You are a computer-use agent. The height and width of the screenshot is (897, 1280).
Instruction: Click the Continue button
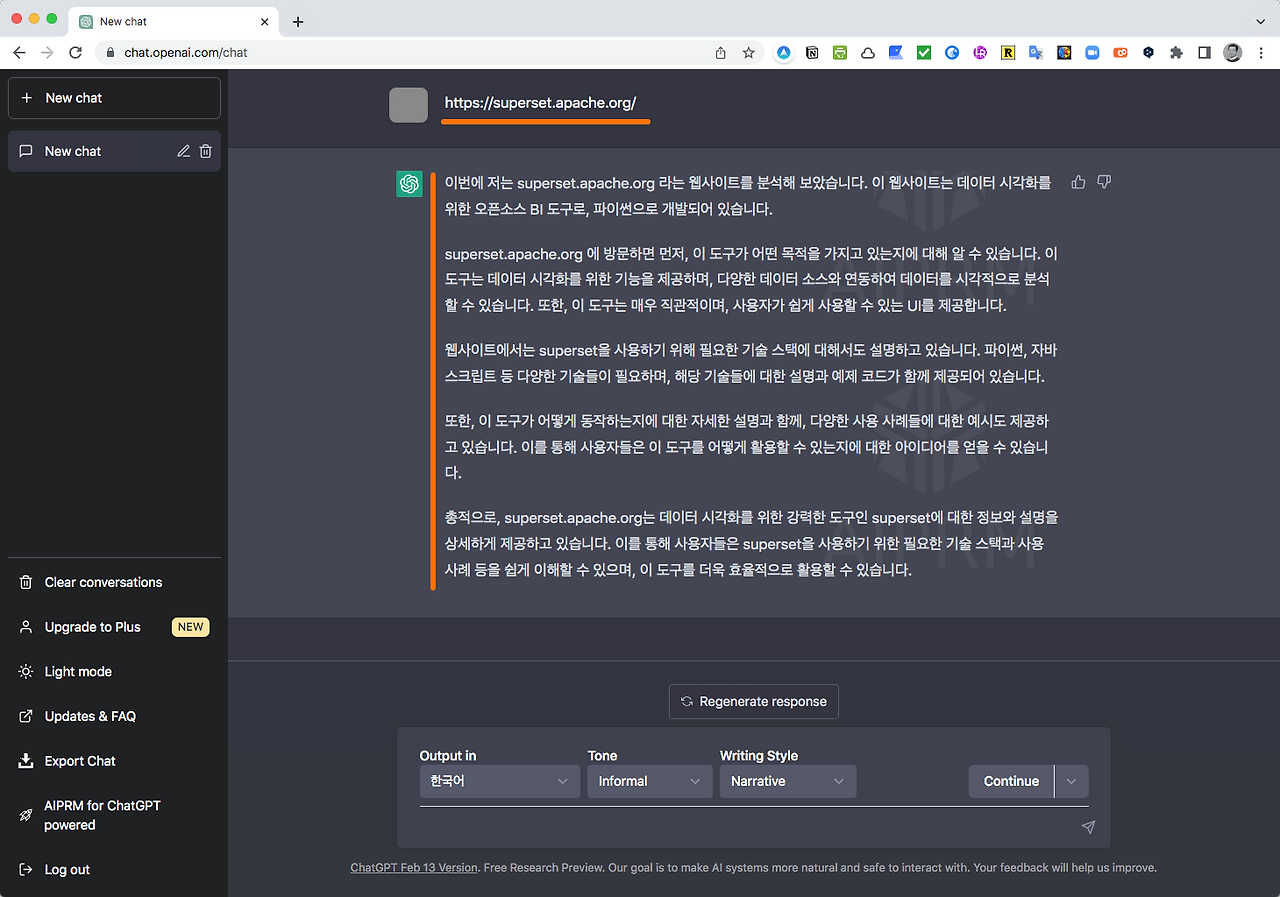tap(1011, 781)
